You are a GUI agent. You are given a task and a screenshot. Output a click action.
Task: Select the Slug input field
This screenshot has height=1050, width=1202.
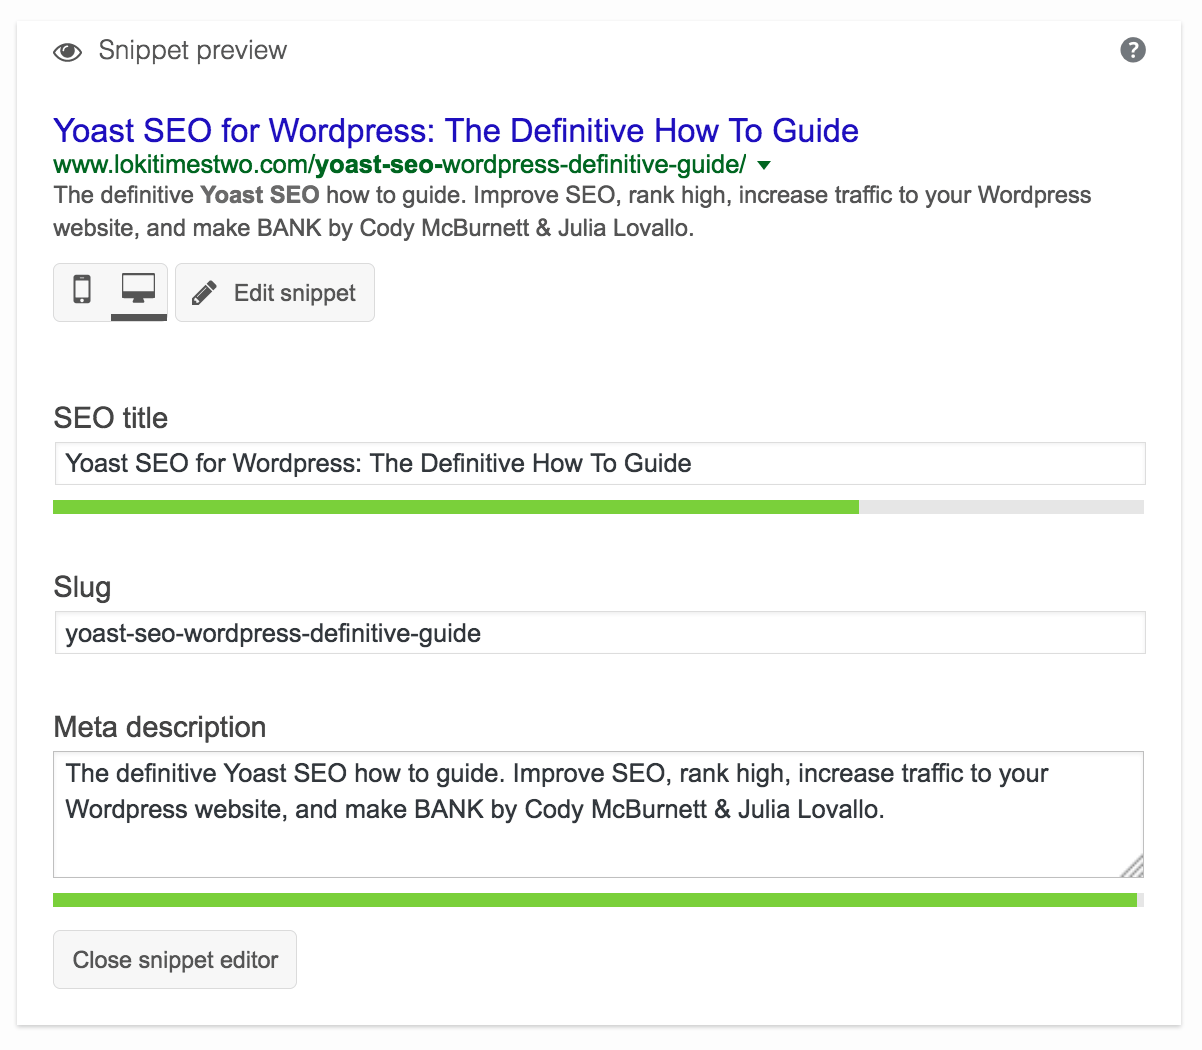[600, 632]
